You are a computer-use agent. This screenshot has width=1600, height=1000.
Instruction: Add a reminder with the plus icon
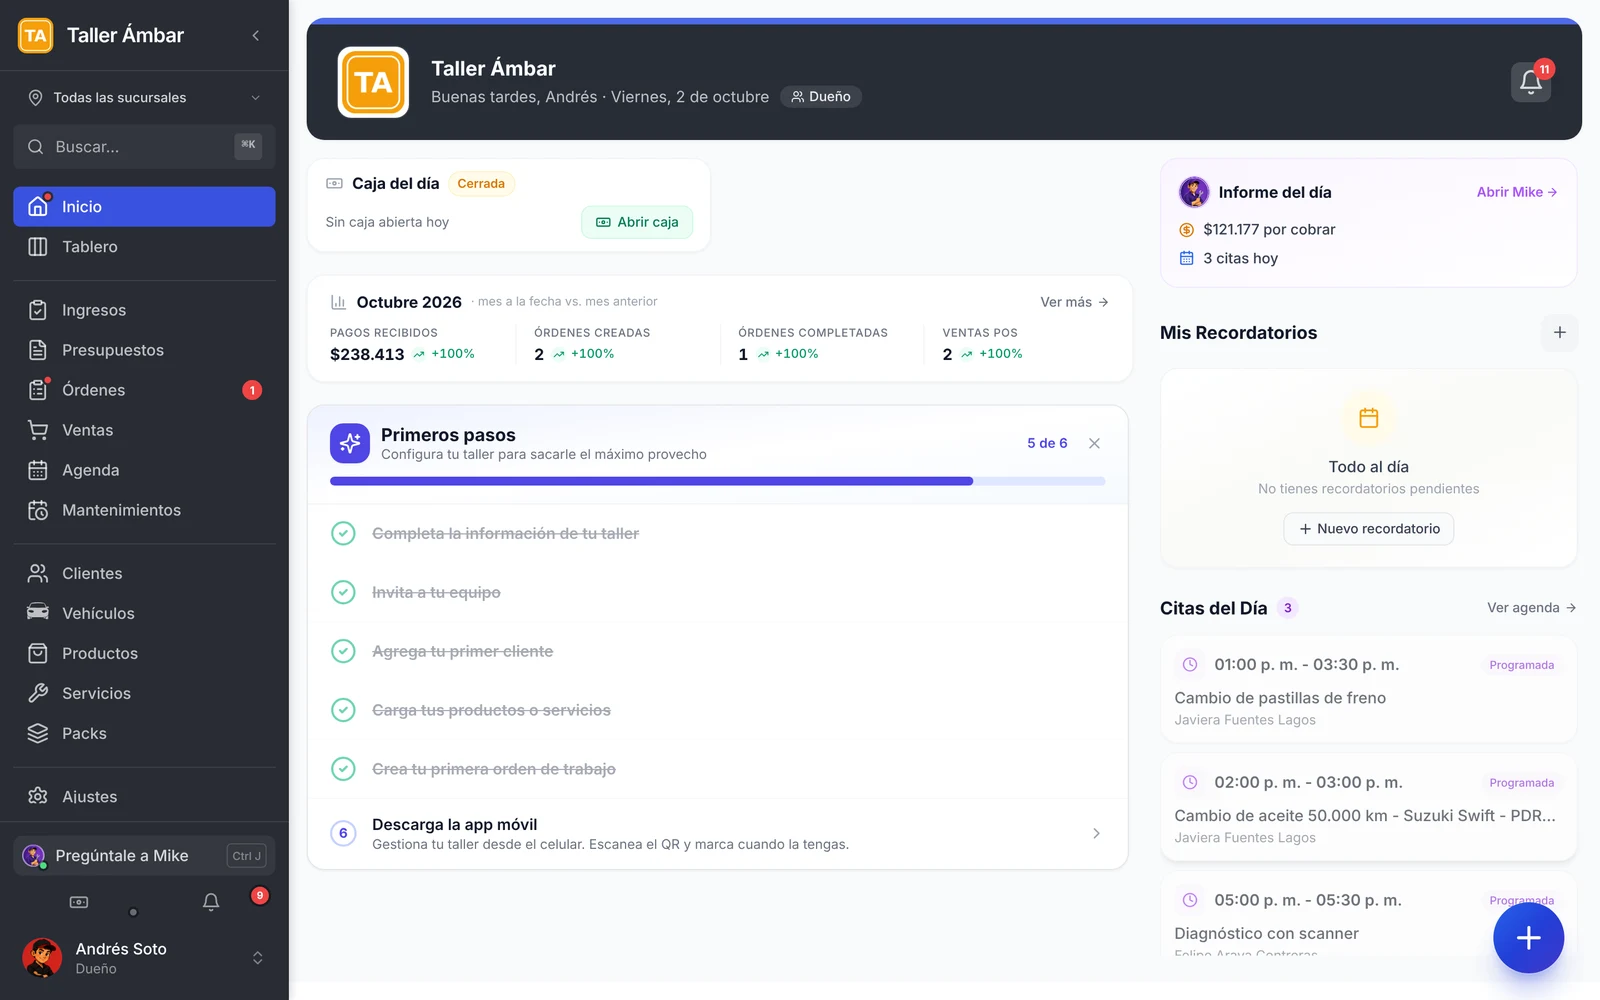(1560, 333)
